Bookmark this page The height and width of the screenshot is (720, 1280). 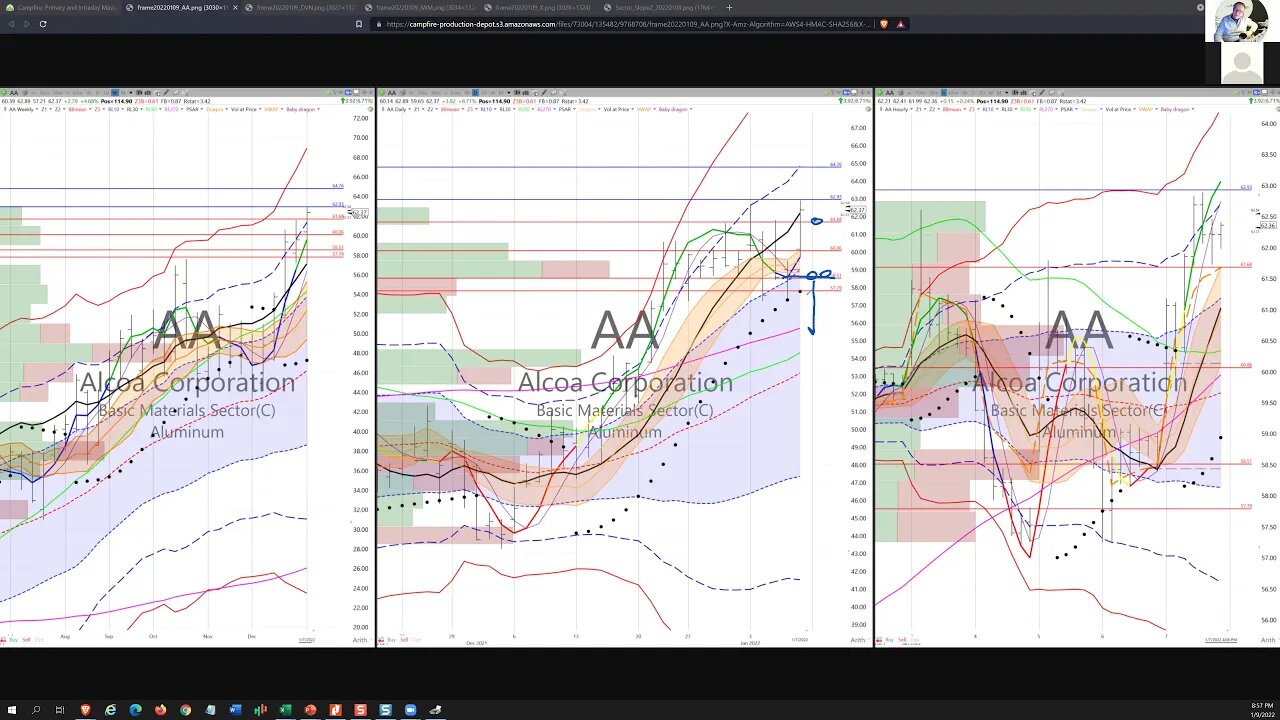click(359, 24)
